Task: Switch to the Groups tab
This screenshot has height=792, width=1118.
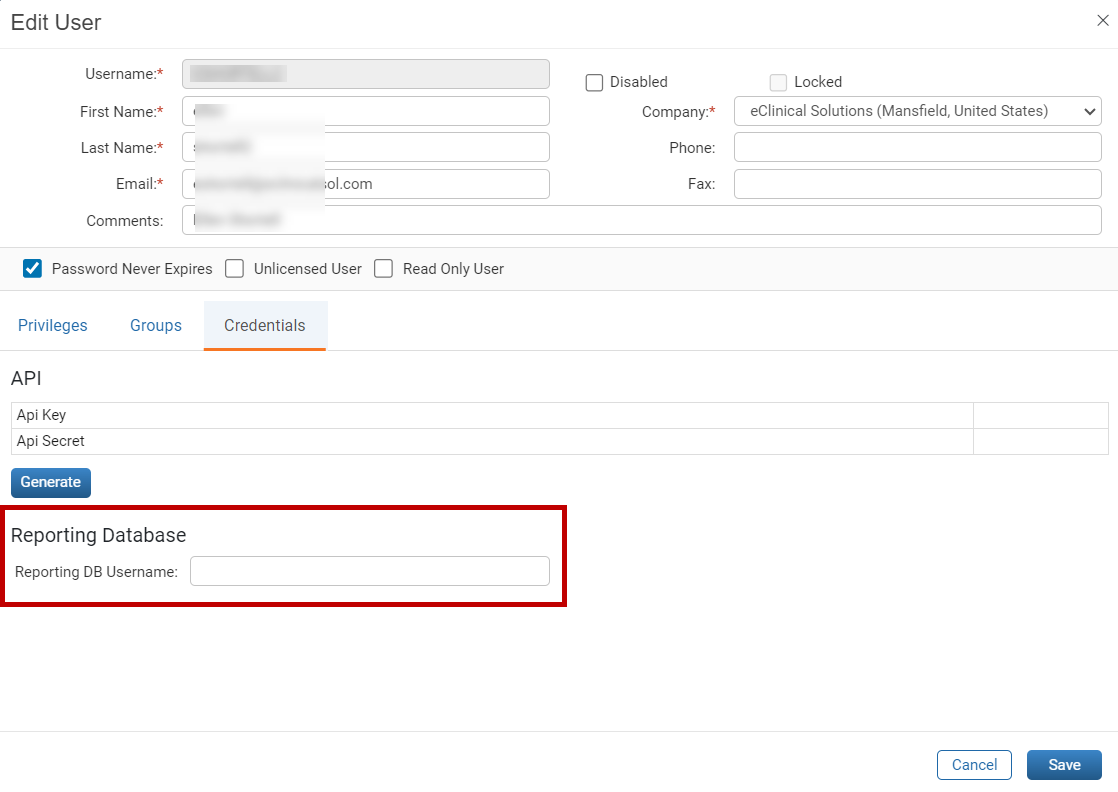Action: pyautogui.click(x=155, y=326)
